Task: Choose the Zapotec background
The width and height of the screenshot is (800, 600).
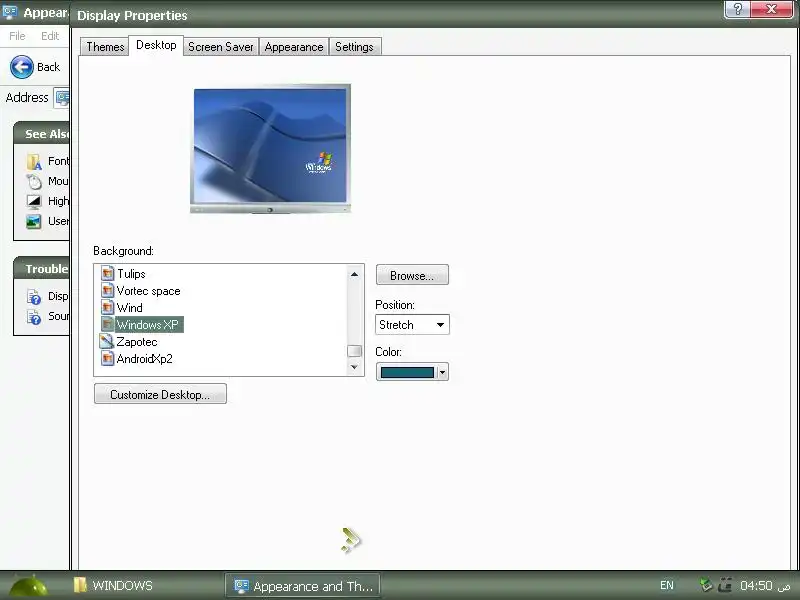Action: pos(137,342)
